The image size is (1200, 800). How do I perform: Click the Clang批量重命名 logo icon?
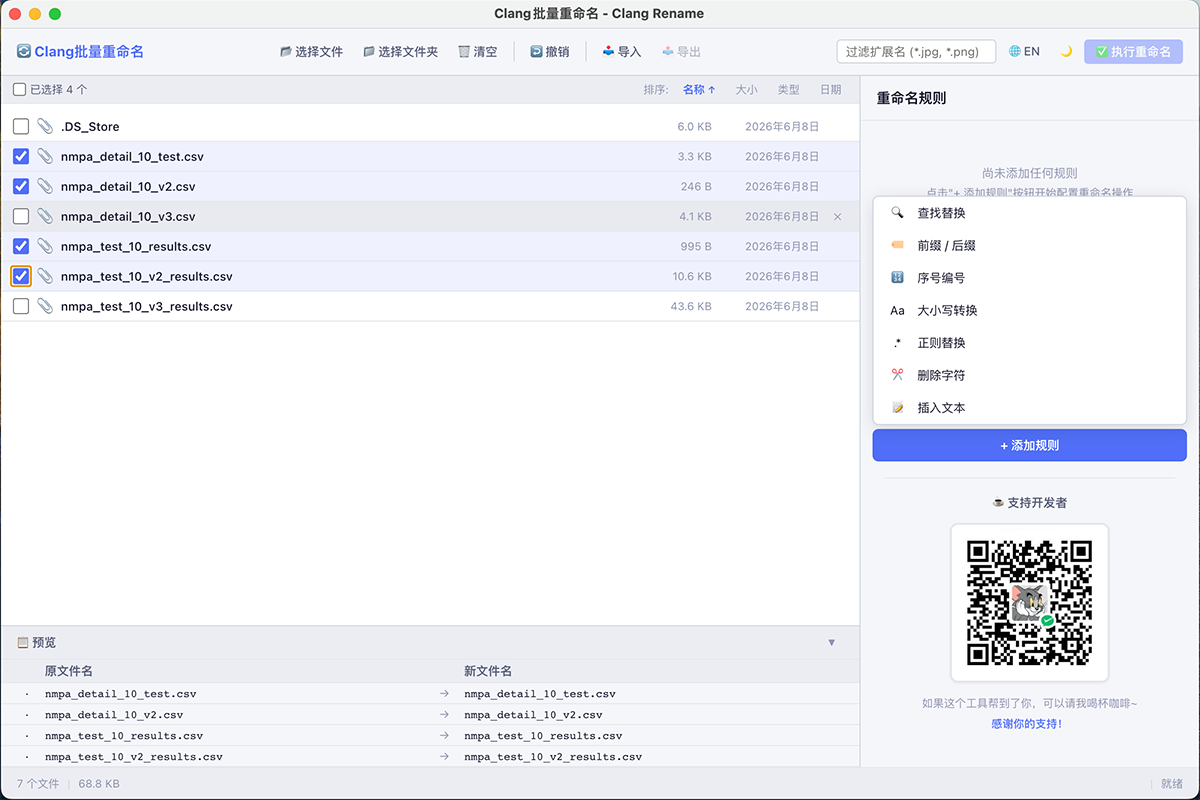23,51
